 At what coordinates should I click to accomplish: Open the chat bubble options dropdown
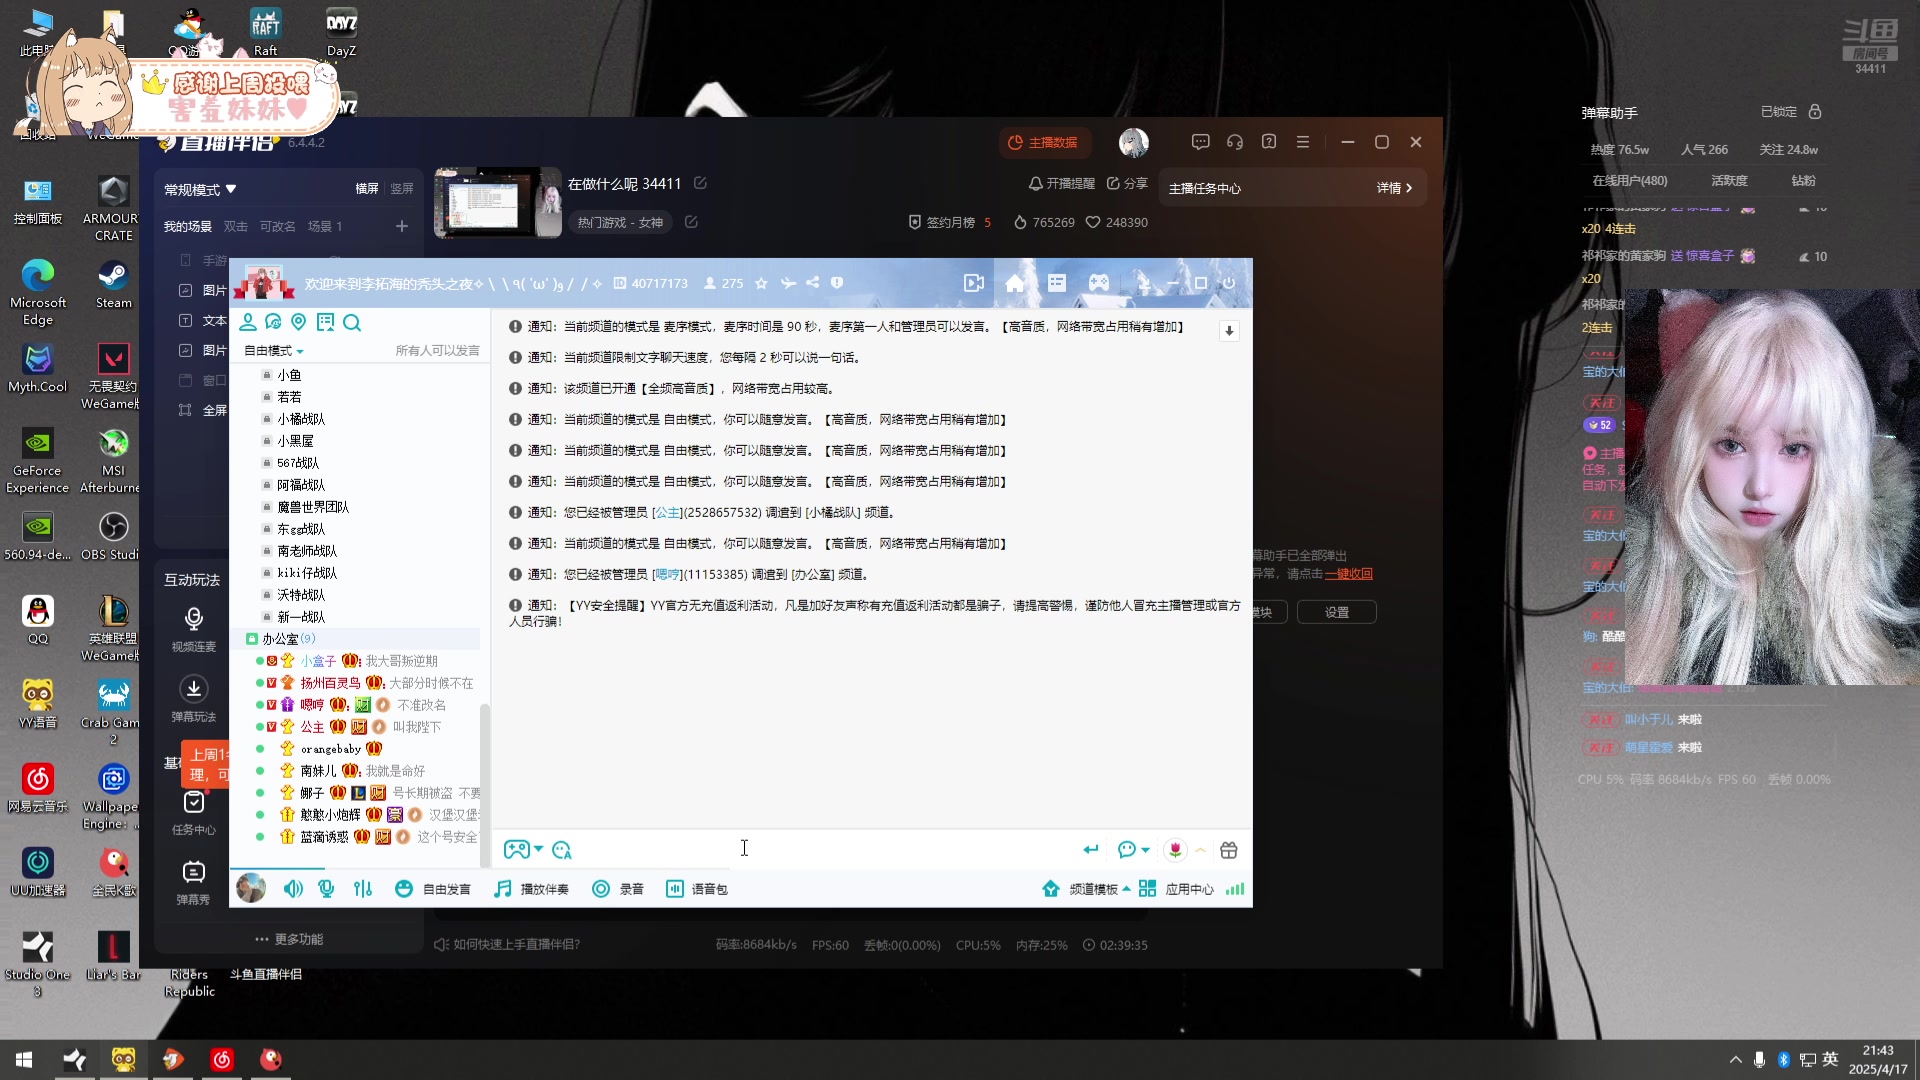pos(1134,850)
